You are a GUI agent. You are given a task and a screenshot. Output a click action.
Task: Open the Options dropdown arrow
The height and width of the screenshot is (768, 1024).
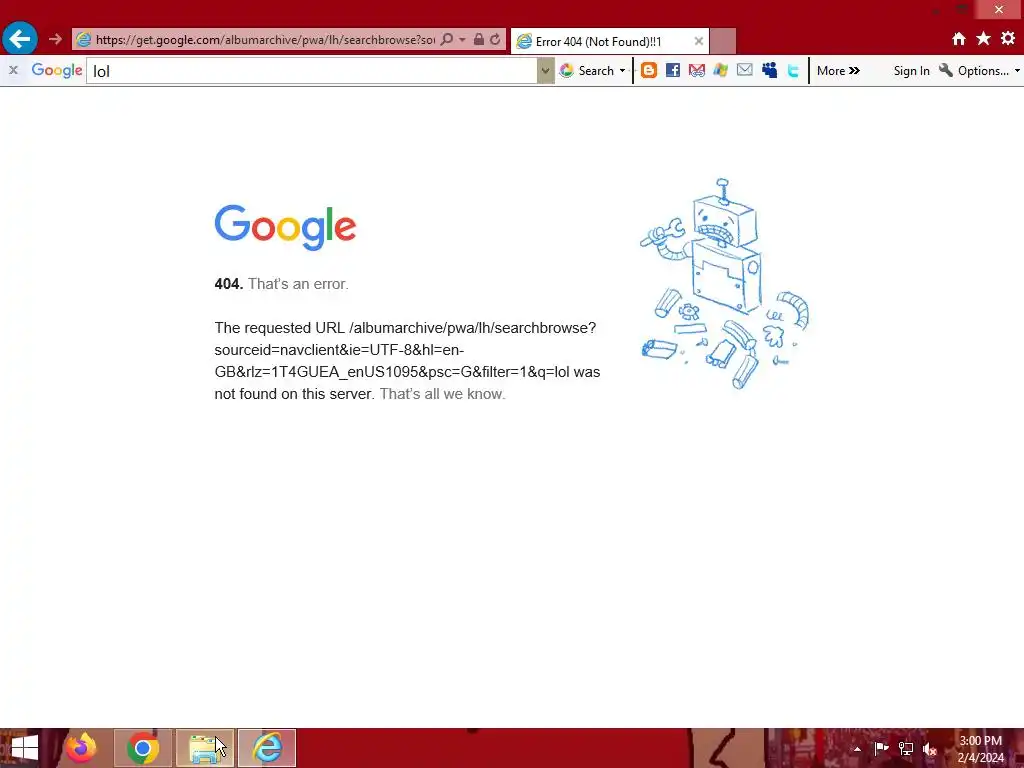pyautogui.click(x=1017, y=71)
